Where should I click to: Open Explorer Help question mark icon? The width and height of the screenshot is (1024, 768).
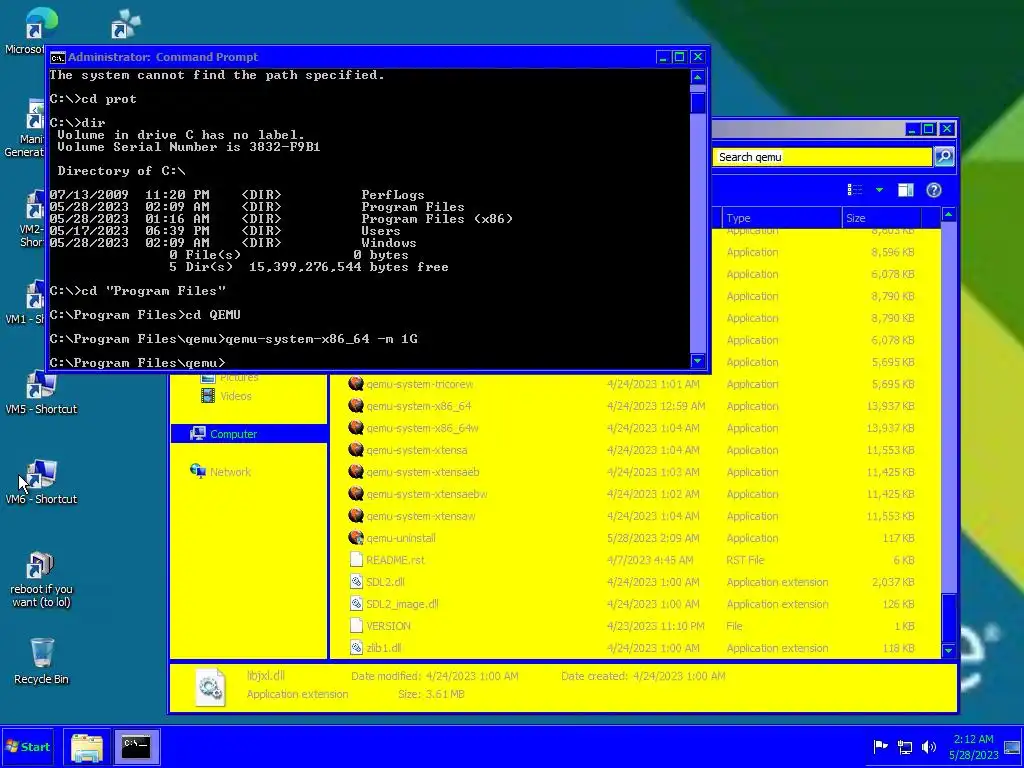(934, 190)
